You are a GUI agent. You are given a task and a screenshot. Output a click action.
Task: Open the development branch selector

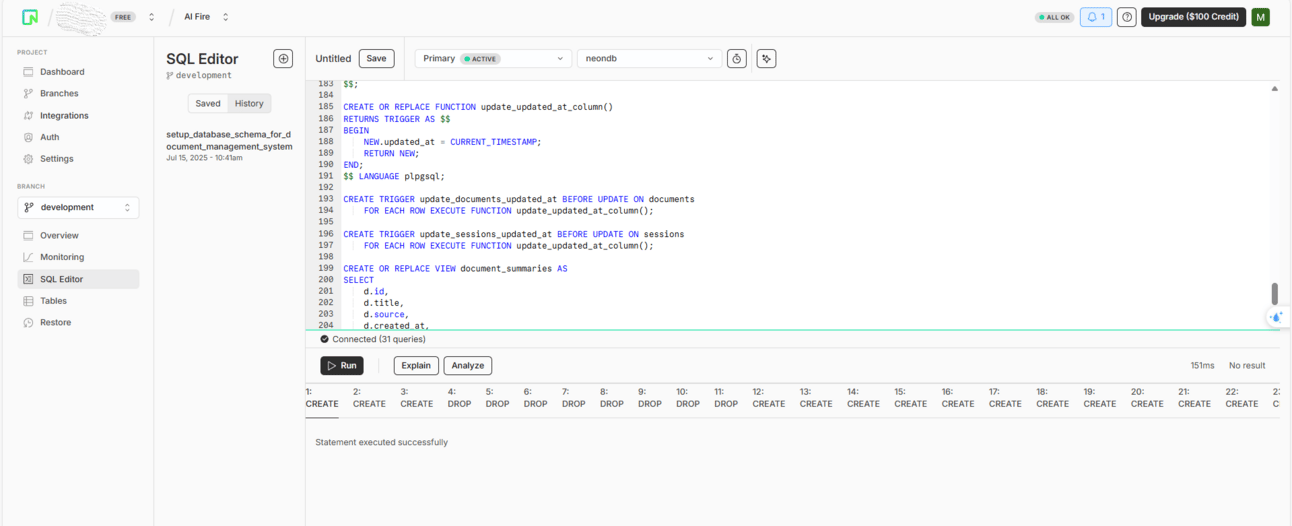coord(78,208)
